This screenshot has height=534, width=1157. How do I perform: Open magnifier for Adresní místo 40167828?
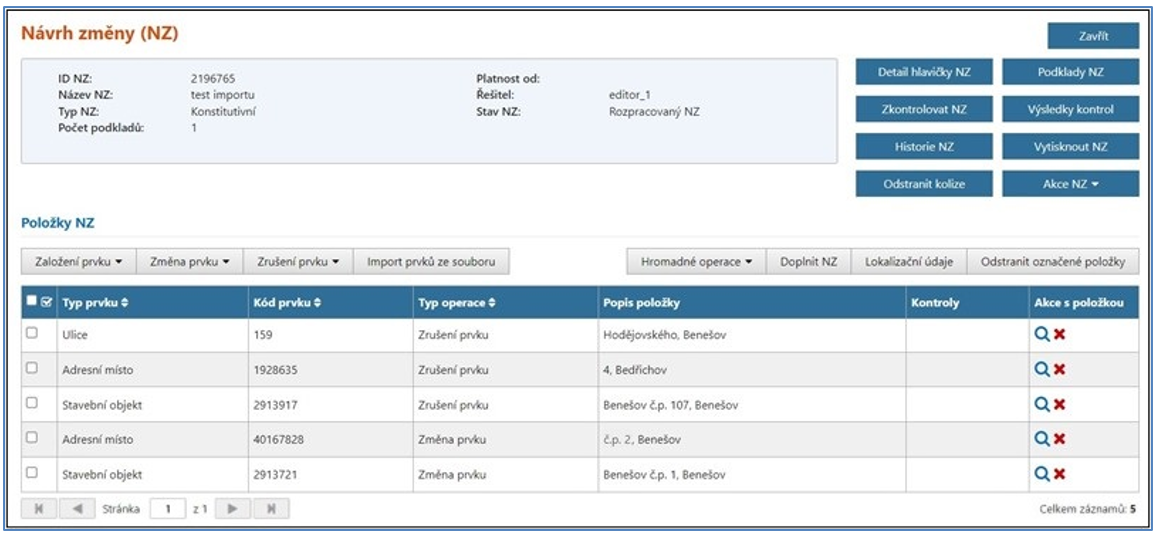1041,439
